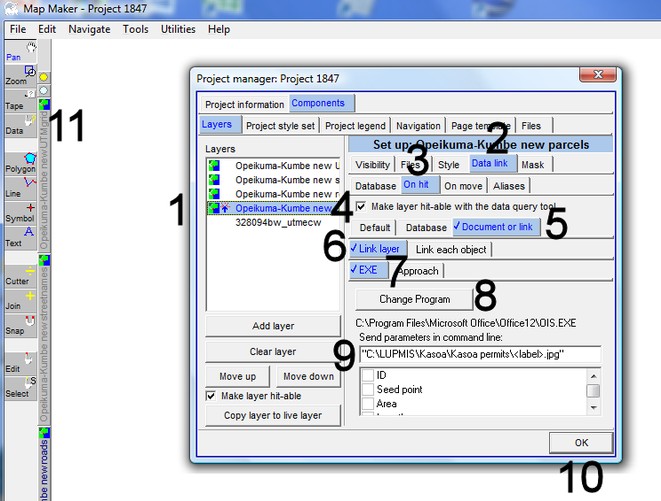Open the Mask tab

point(532,164)
